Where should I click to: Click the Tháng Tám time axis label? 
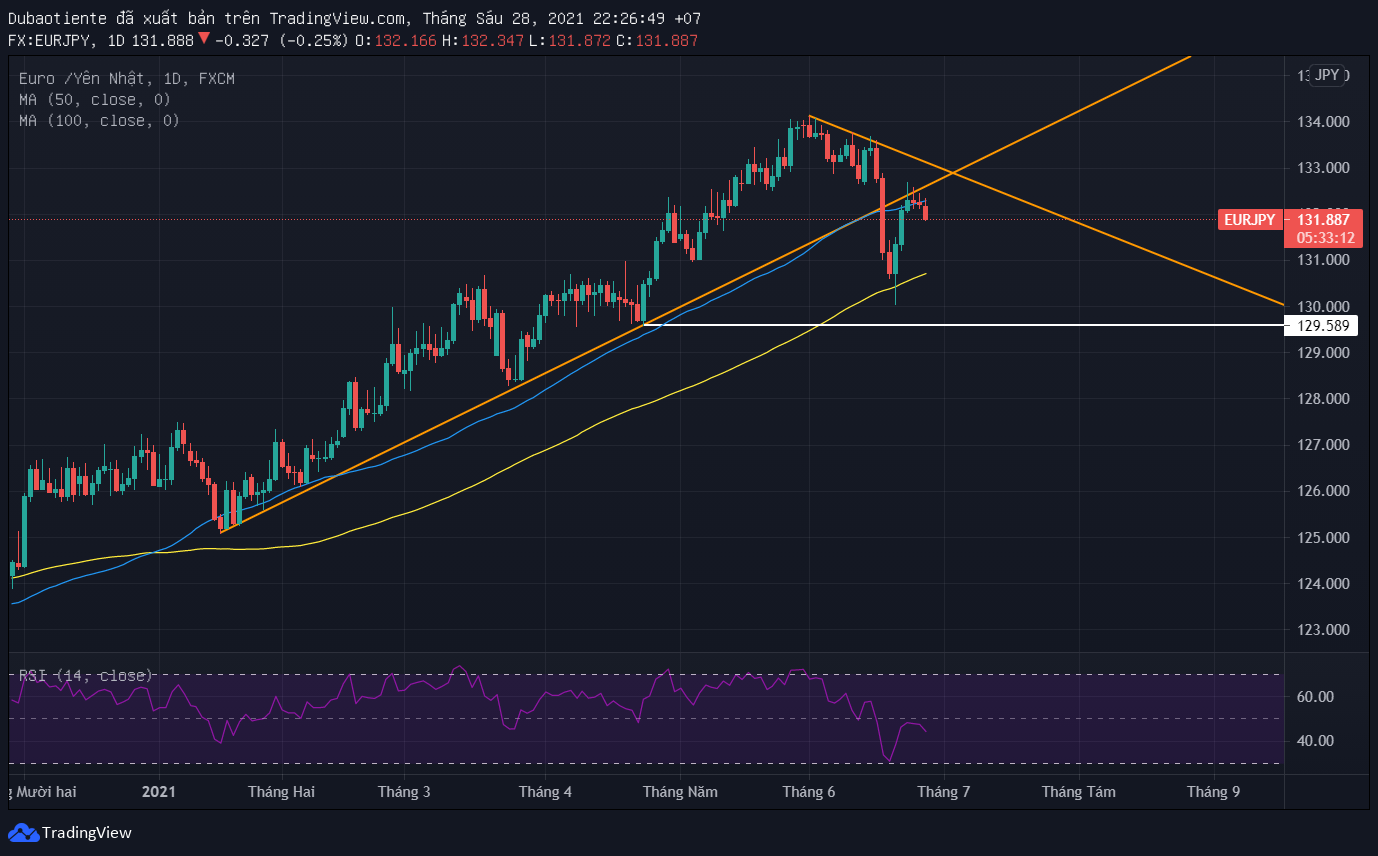point(1078,792)
